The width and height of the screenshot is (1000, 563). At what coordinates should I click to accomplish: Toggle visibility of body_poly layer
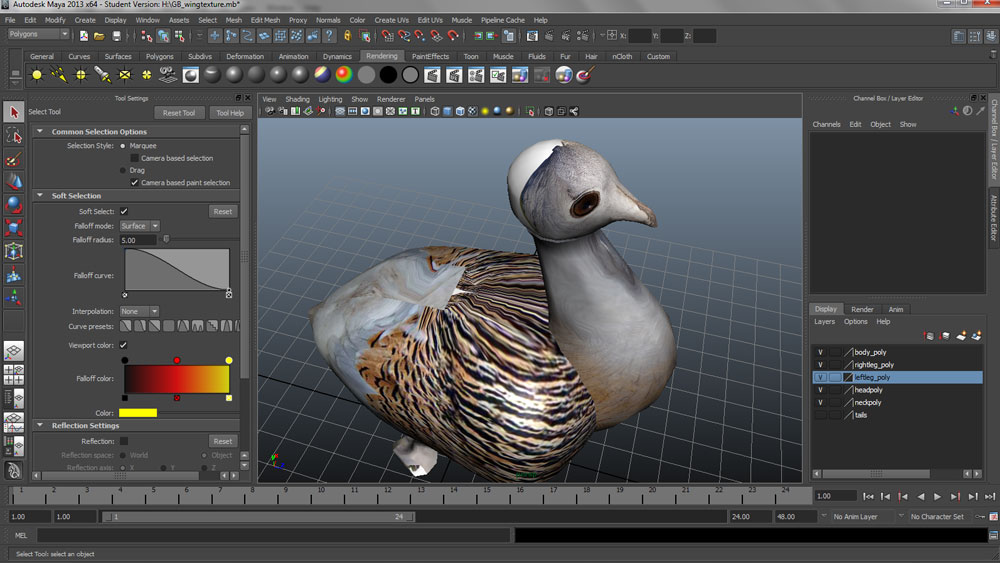point(821,352)
